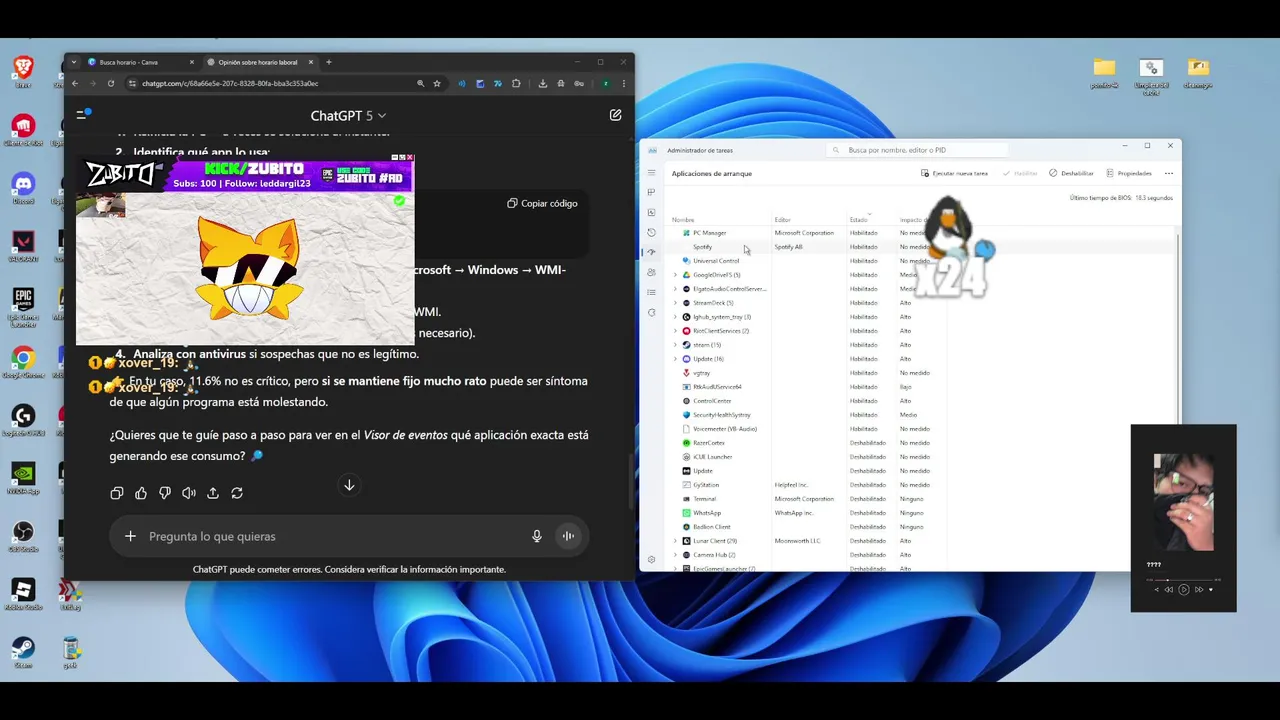
Task: Open Steam desktop shortcut
Action: pyautogui.click(x=23, y=654)
